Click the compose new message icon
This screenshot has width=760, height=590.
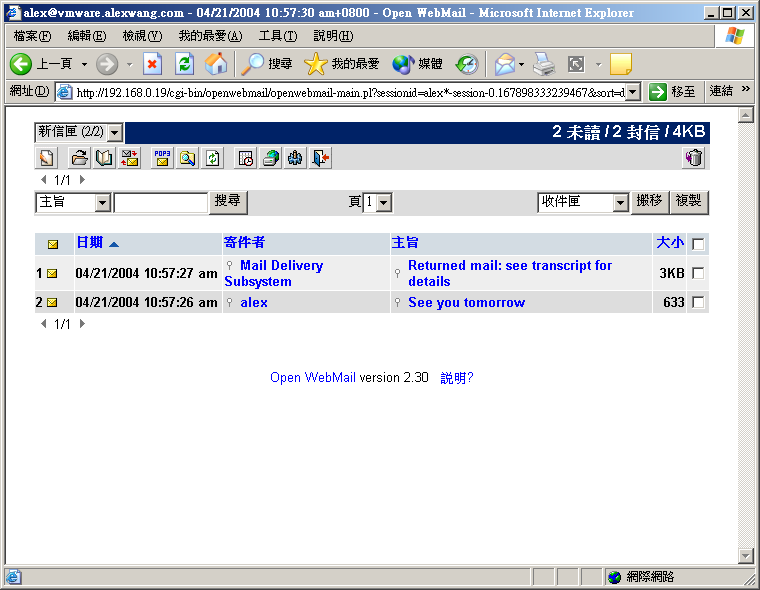[46, 158]
